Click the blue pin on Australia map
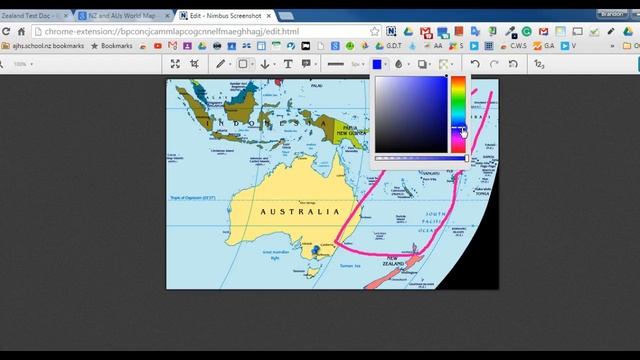 pyautogui.click(x=316, y=249)
